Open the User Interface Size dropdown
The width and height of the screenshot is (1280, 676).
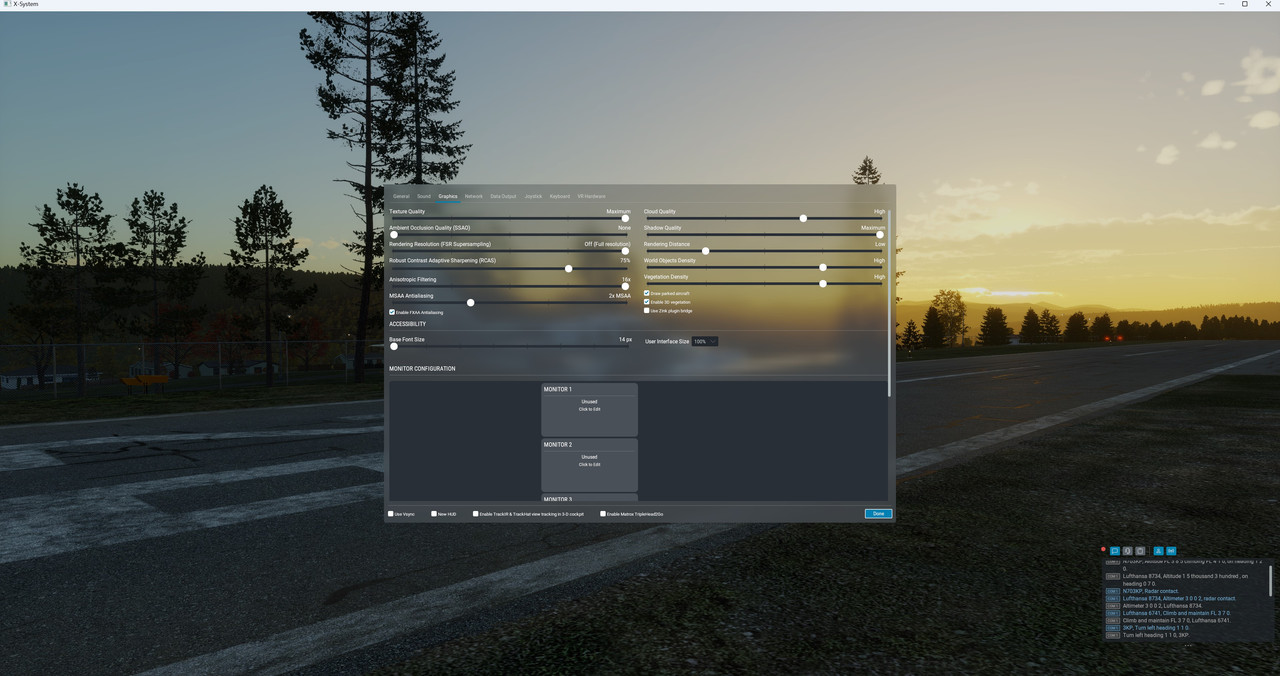(x=705, y=341)
